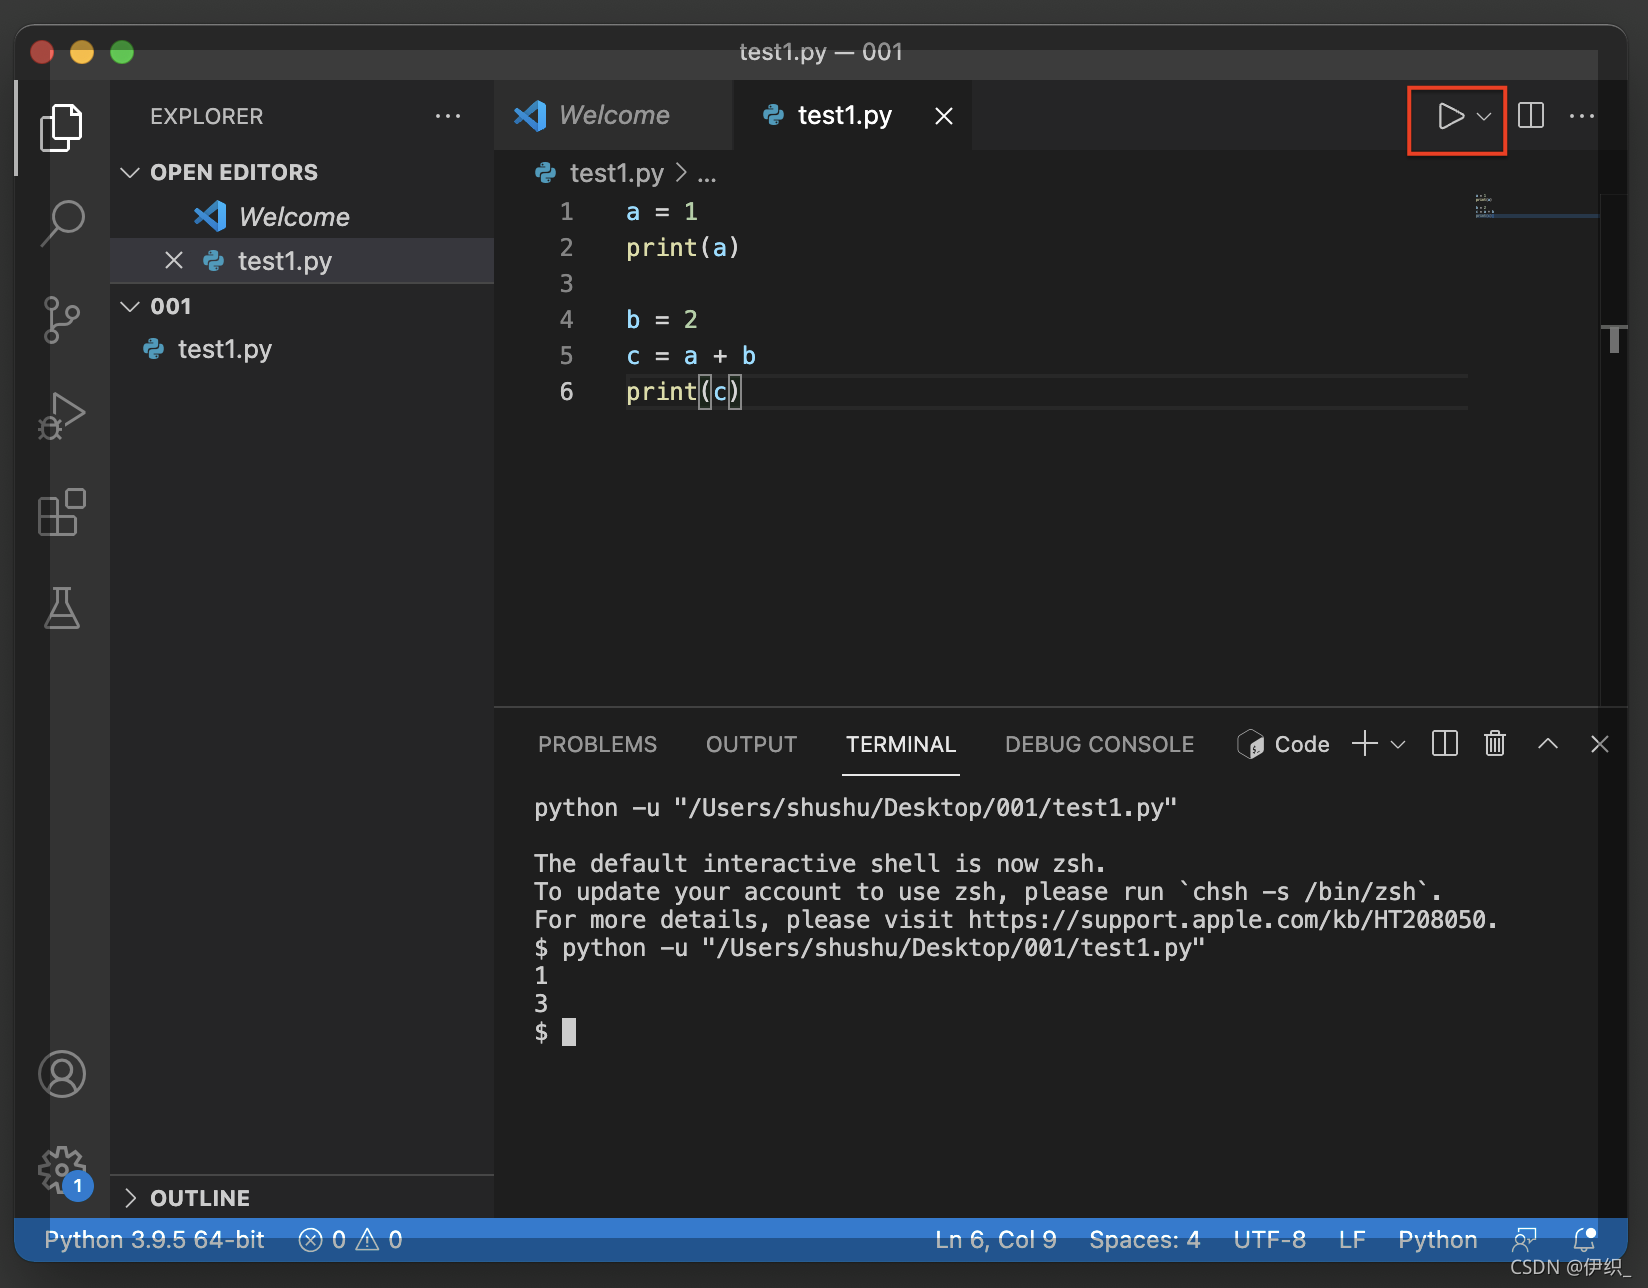Kill the terminal with trash icon
The image size is (1648, 1288).
pyautogui.click(x=1495, y=744)
